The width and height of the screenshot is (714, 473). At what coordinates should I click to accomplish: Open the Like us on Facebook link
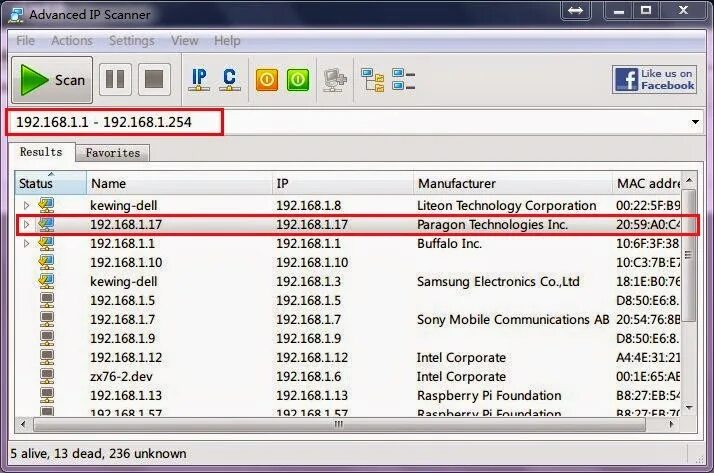pyautogui.click(x=654, y=80)
